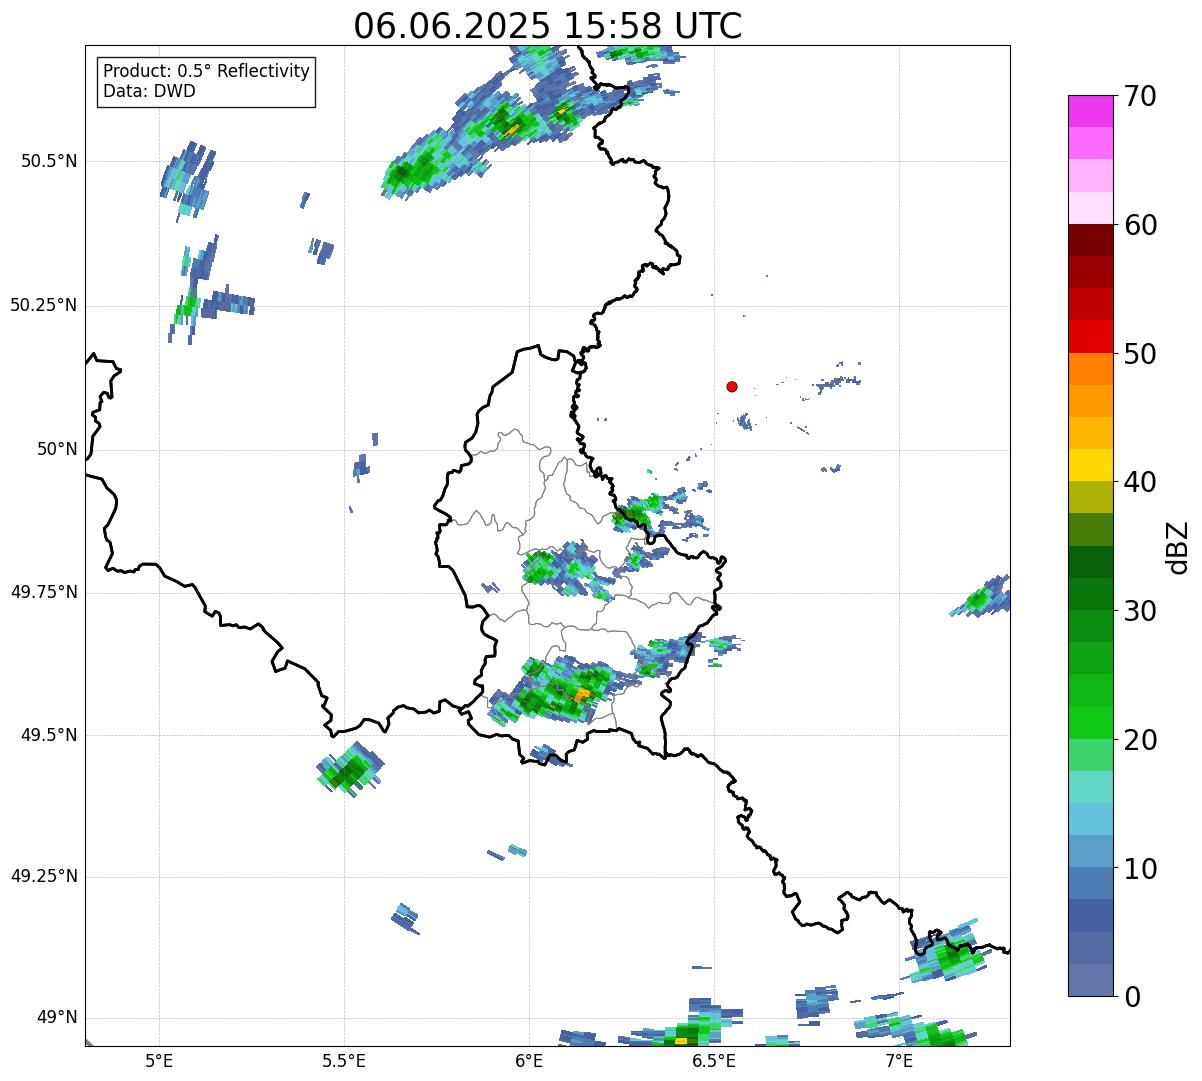1202x1081 pixels.
Task: Click the 6.5°E longitude label
Action: pos(714,1061)
